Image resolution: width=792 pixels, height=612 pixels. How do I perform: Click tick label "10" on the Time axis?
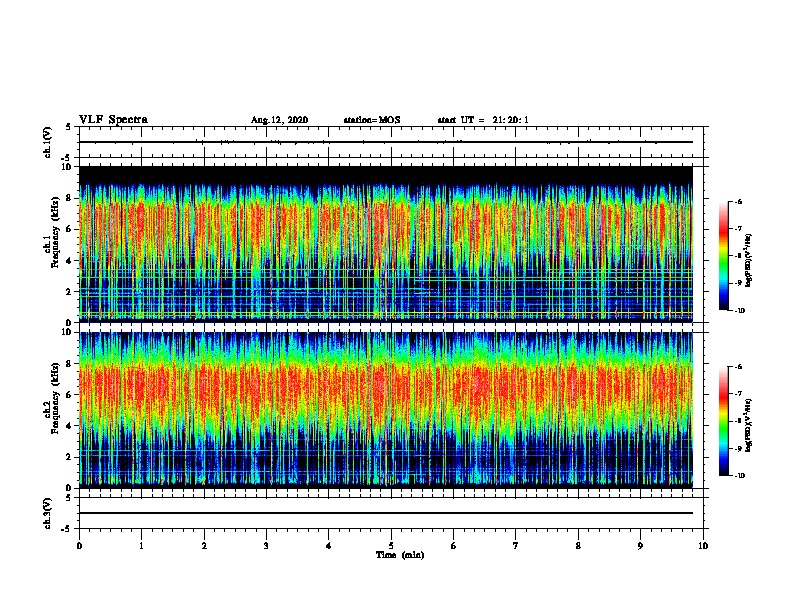tap(703, 546)
